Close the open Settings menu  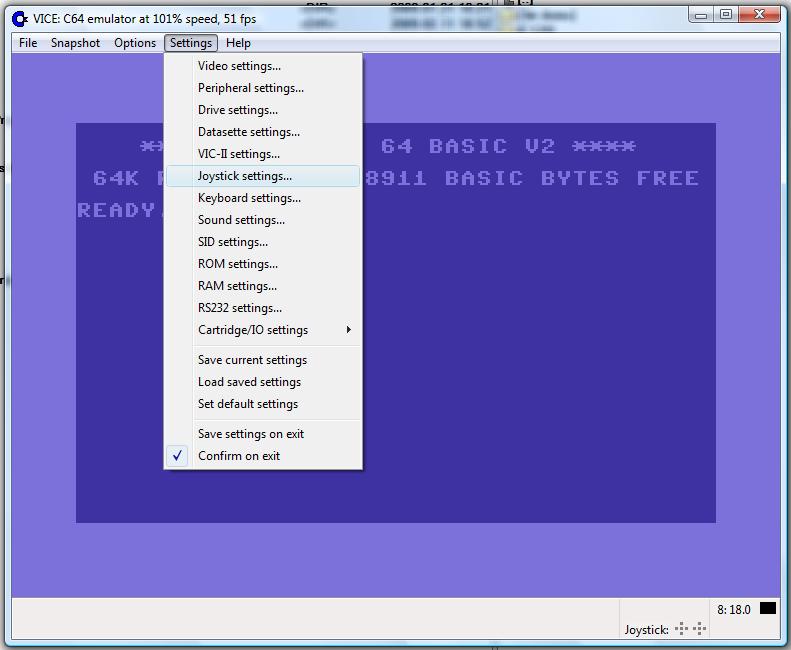[191, 43]
